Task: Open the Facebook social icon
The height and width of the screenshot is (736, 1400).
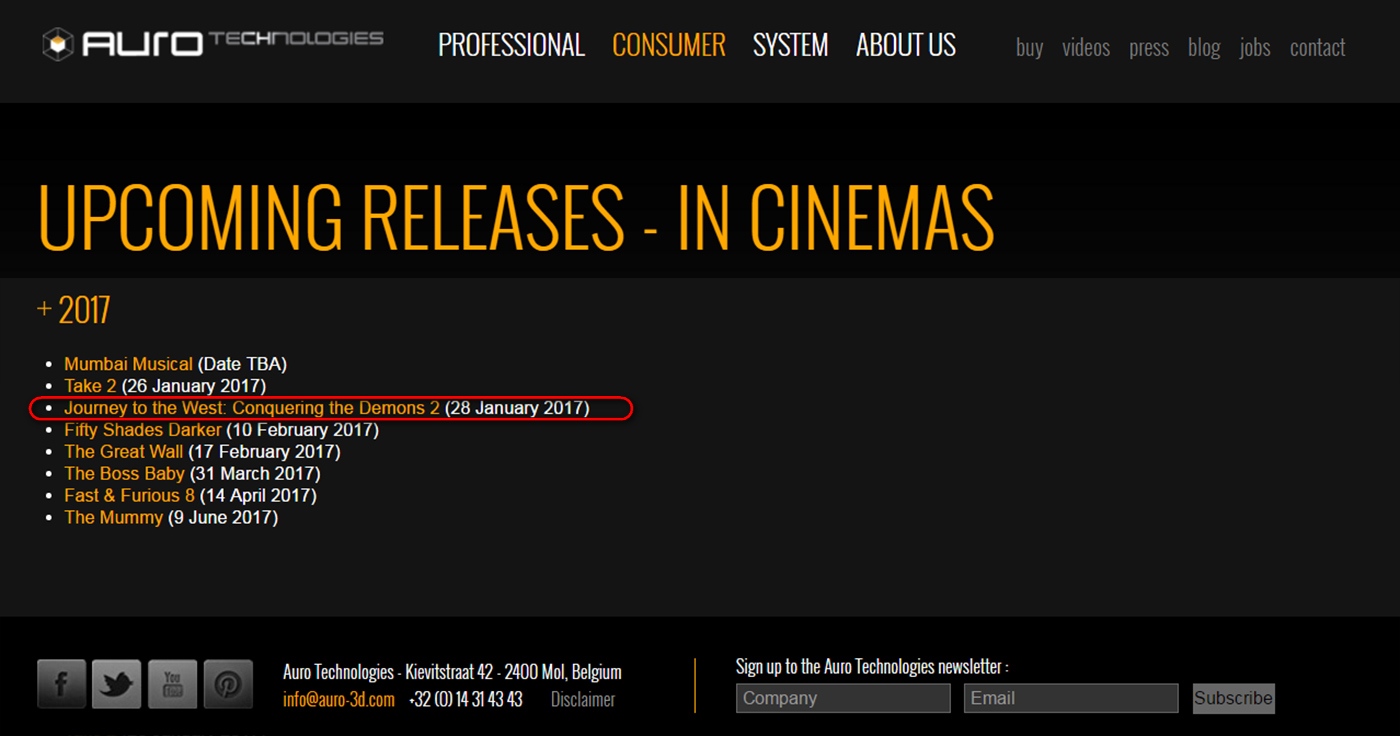Action: coord(62,685)
